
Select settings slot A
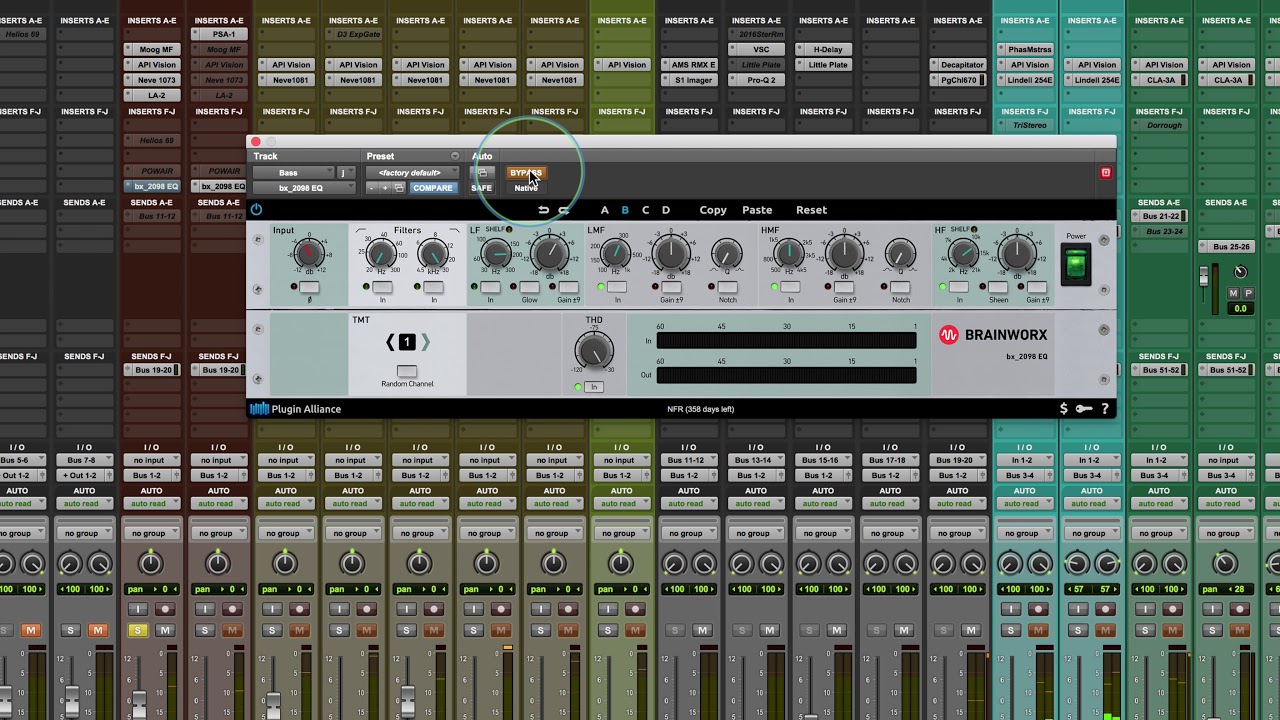(604, 210)
